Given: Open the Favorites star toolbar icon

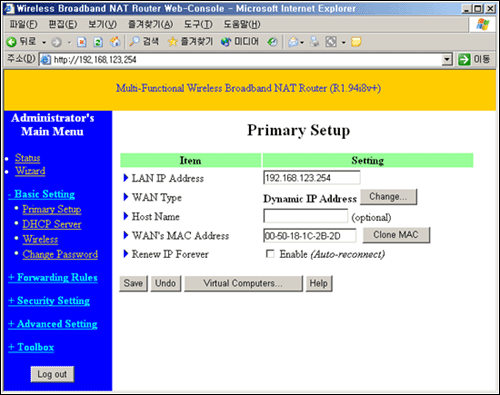Looking at the screenshot, I should (x=172, y=42).
